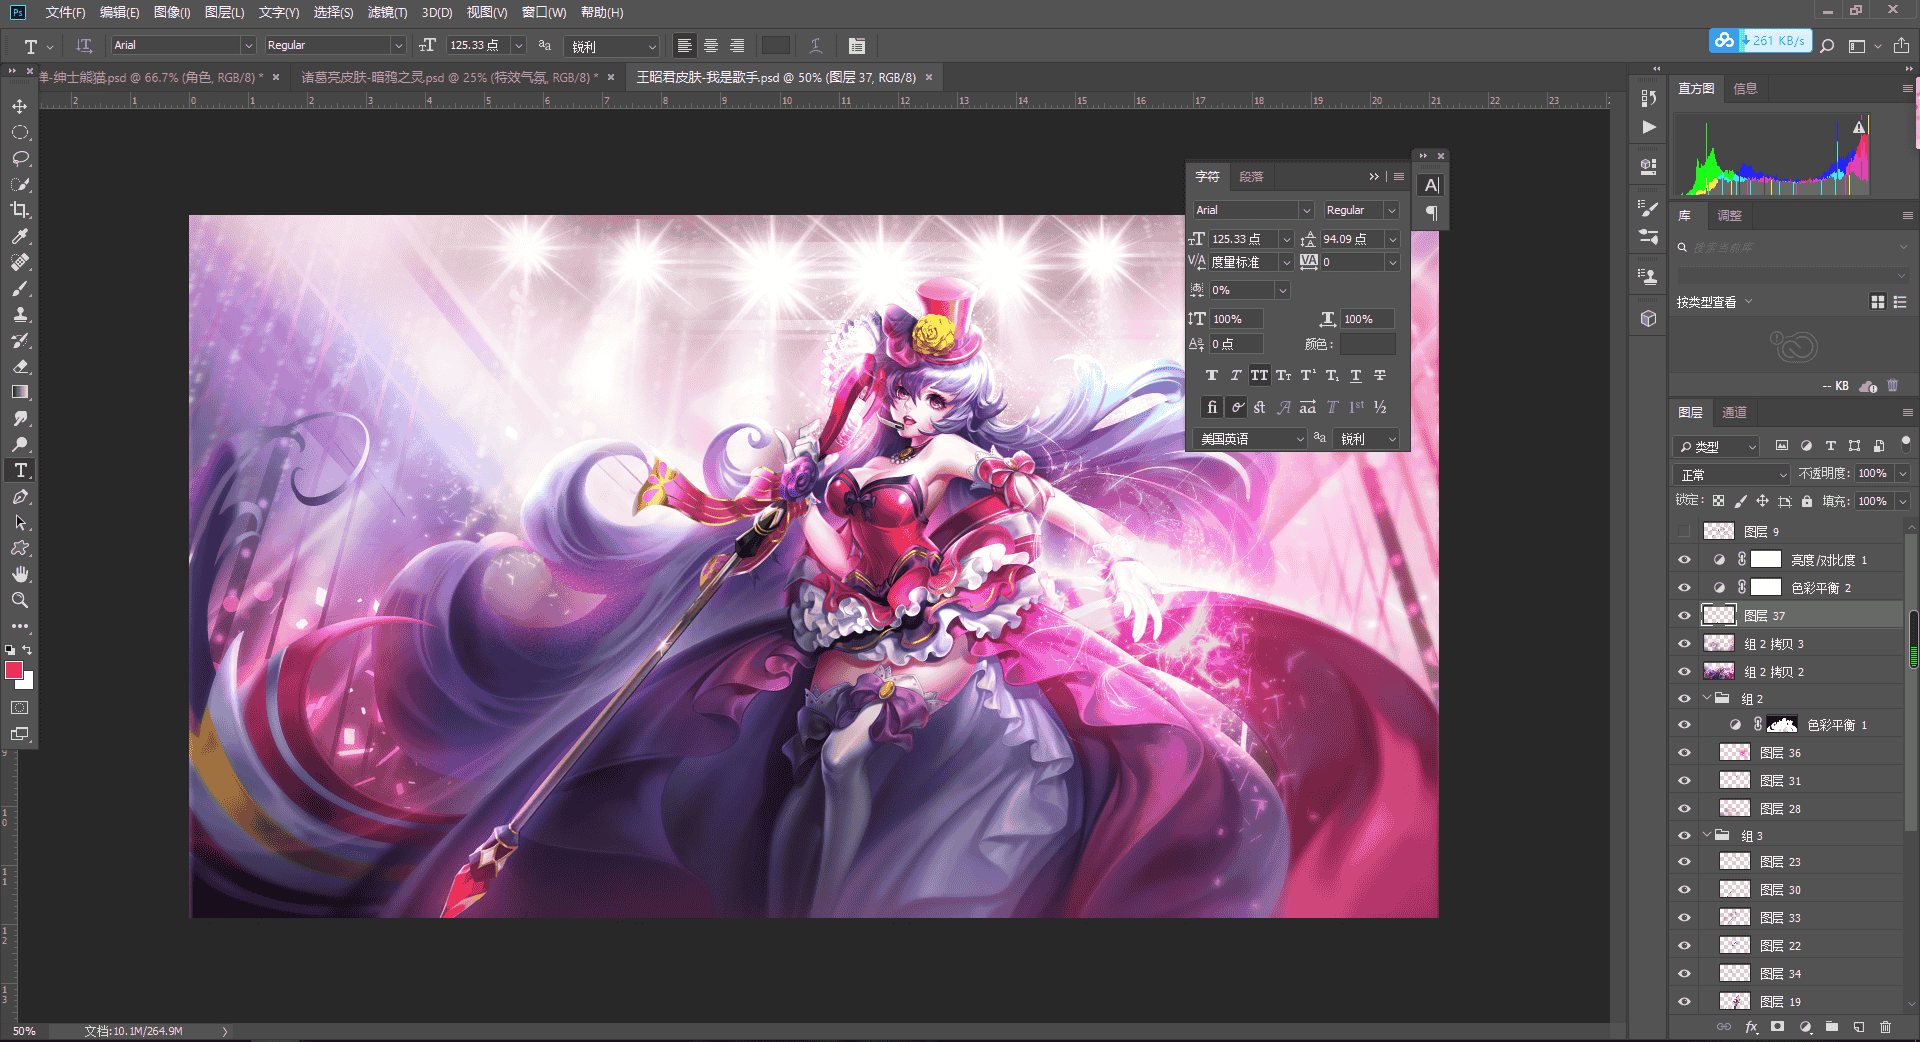The height and width of the screenshot is (1042, 1920).
Task: Switch to the 段落 tab
Action: point(1251,177)
